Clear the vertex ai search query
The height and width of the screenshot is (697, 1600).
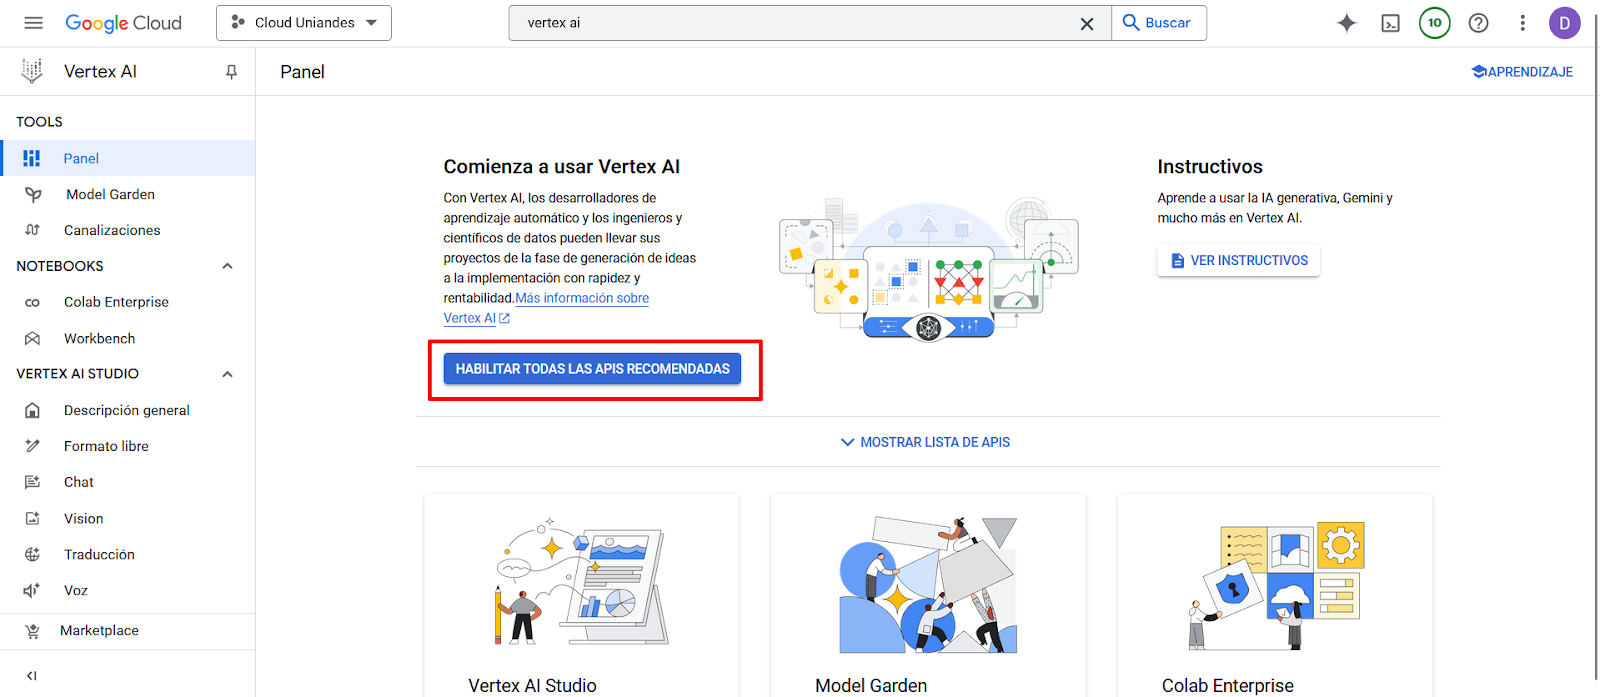point(1087,23)
